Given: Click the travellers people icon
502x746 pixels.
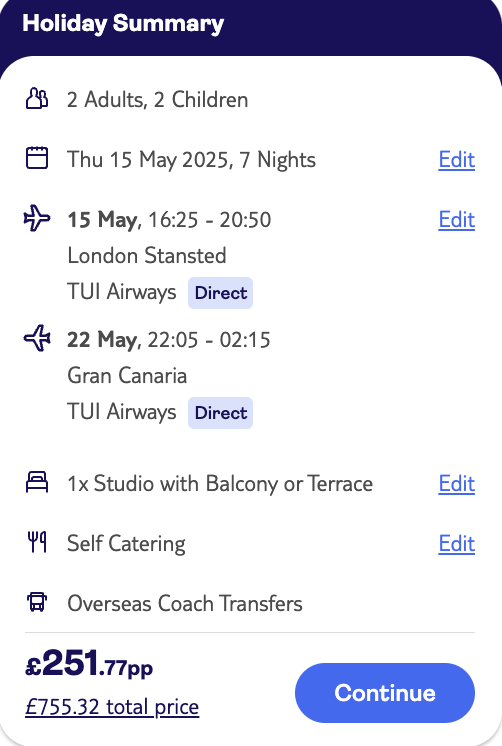Looking at the screenshot, I should tap(37, 99).
